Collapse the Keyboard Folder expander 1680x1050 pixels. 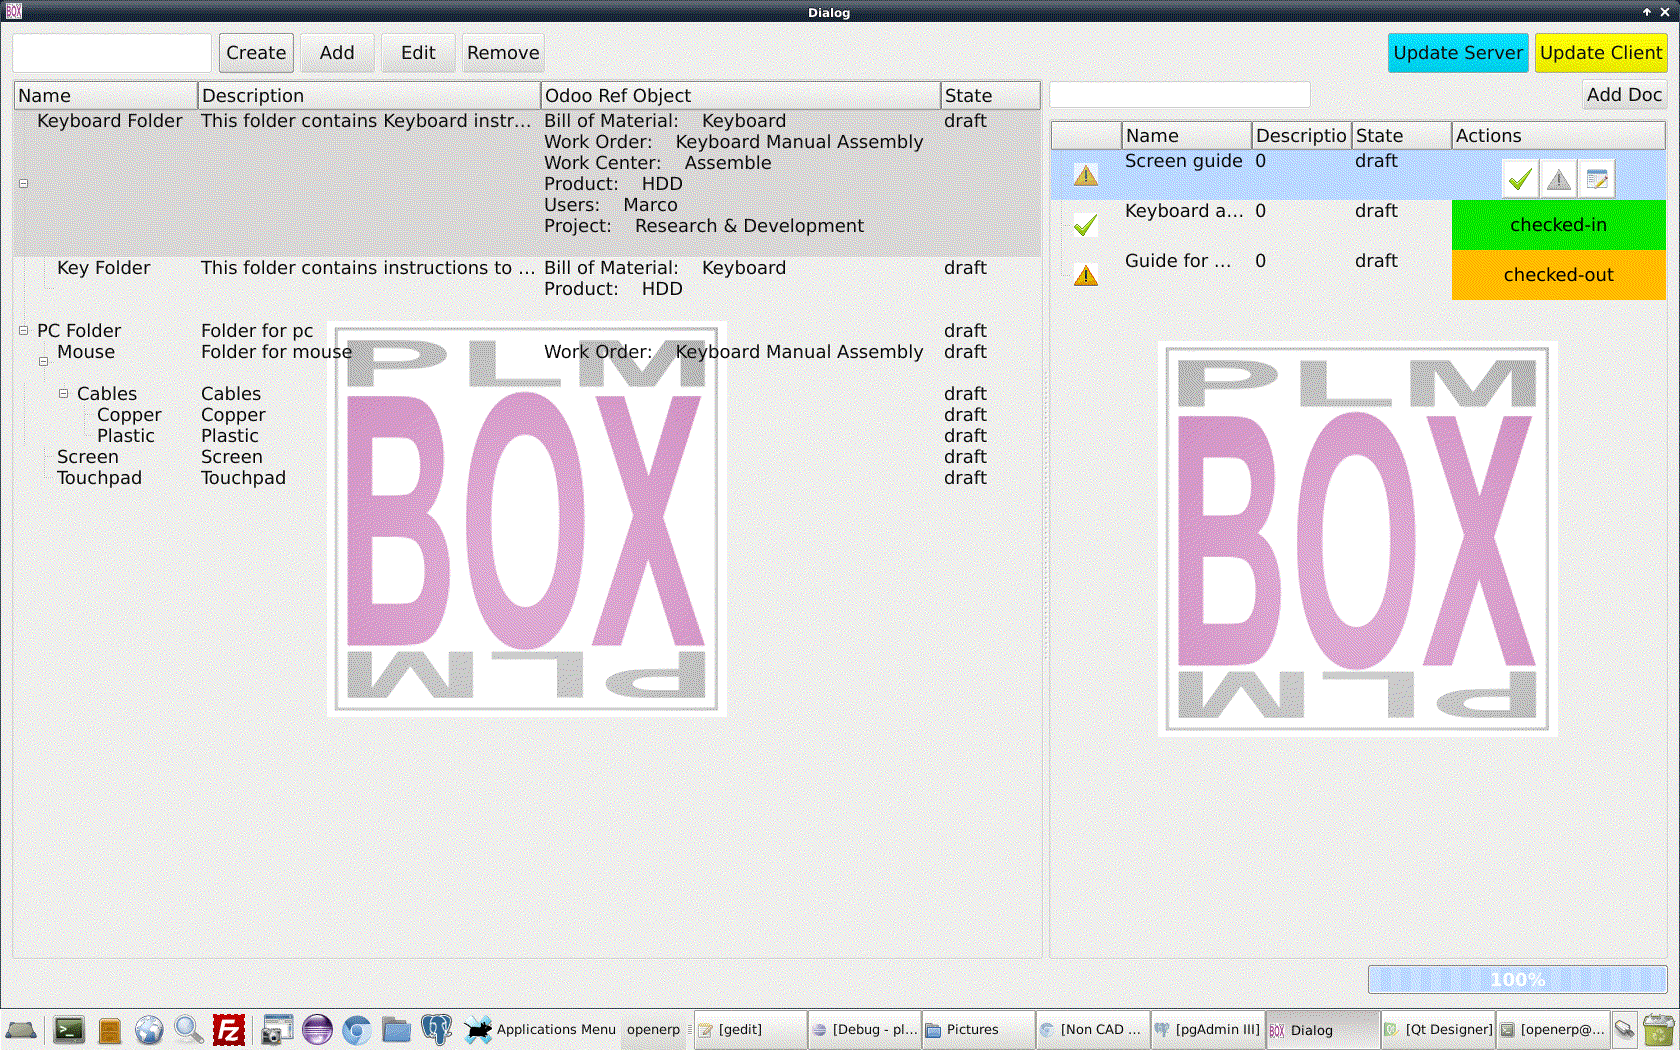[x=21, y=184]
